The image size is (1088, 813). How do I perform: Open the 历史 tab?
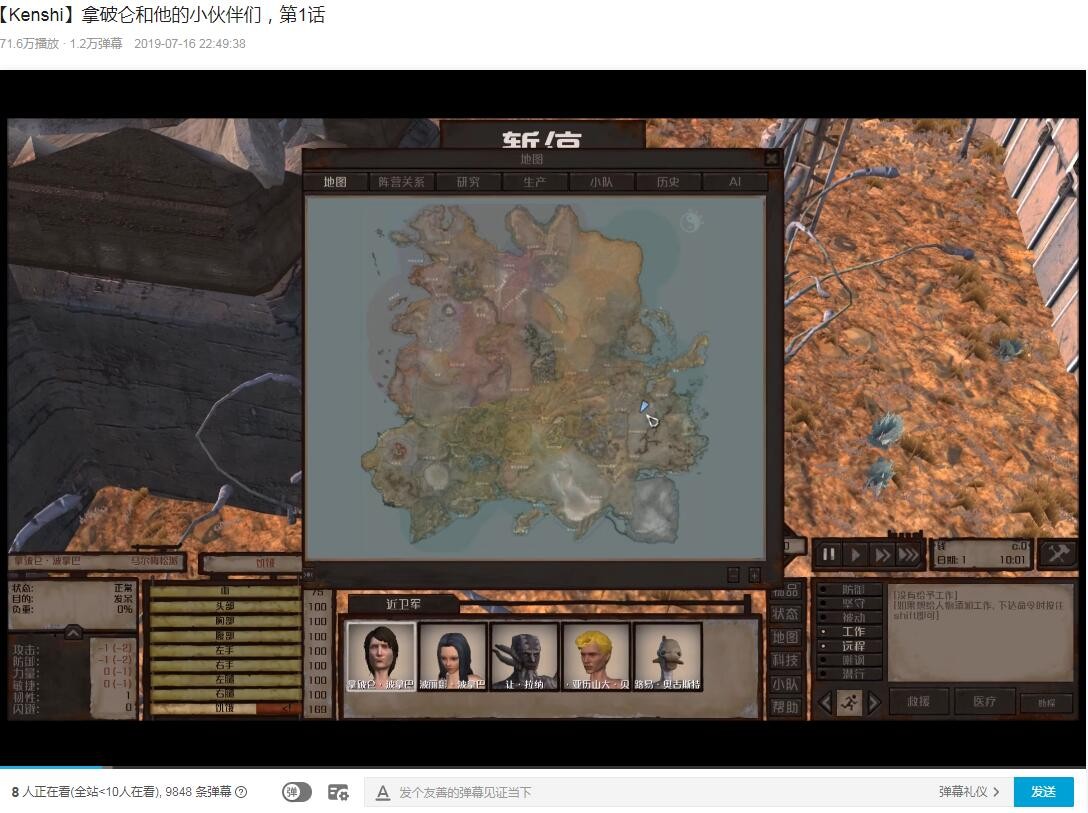pyautogui.click(x=668, y=182)
